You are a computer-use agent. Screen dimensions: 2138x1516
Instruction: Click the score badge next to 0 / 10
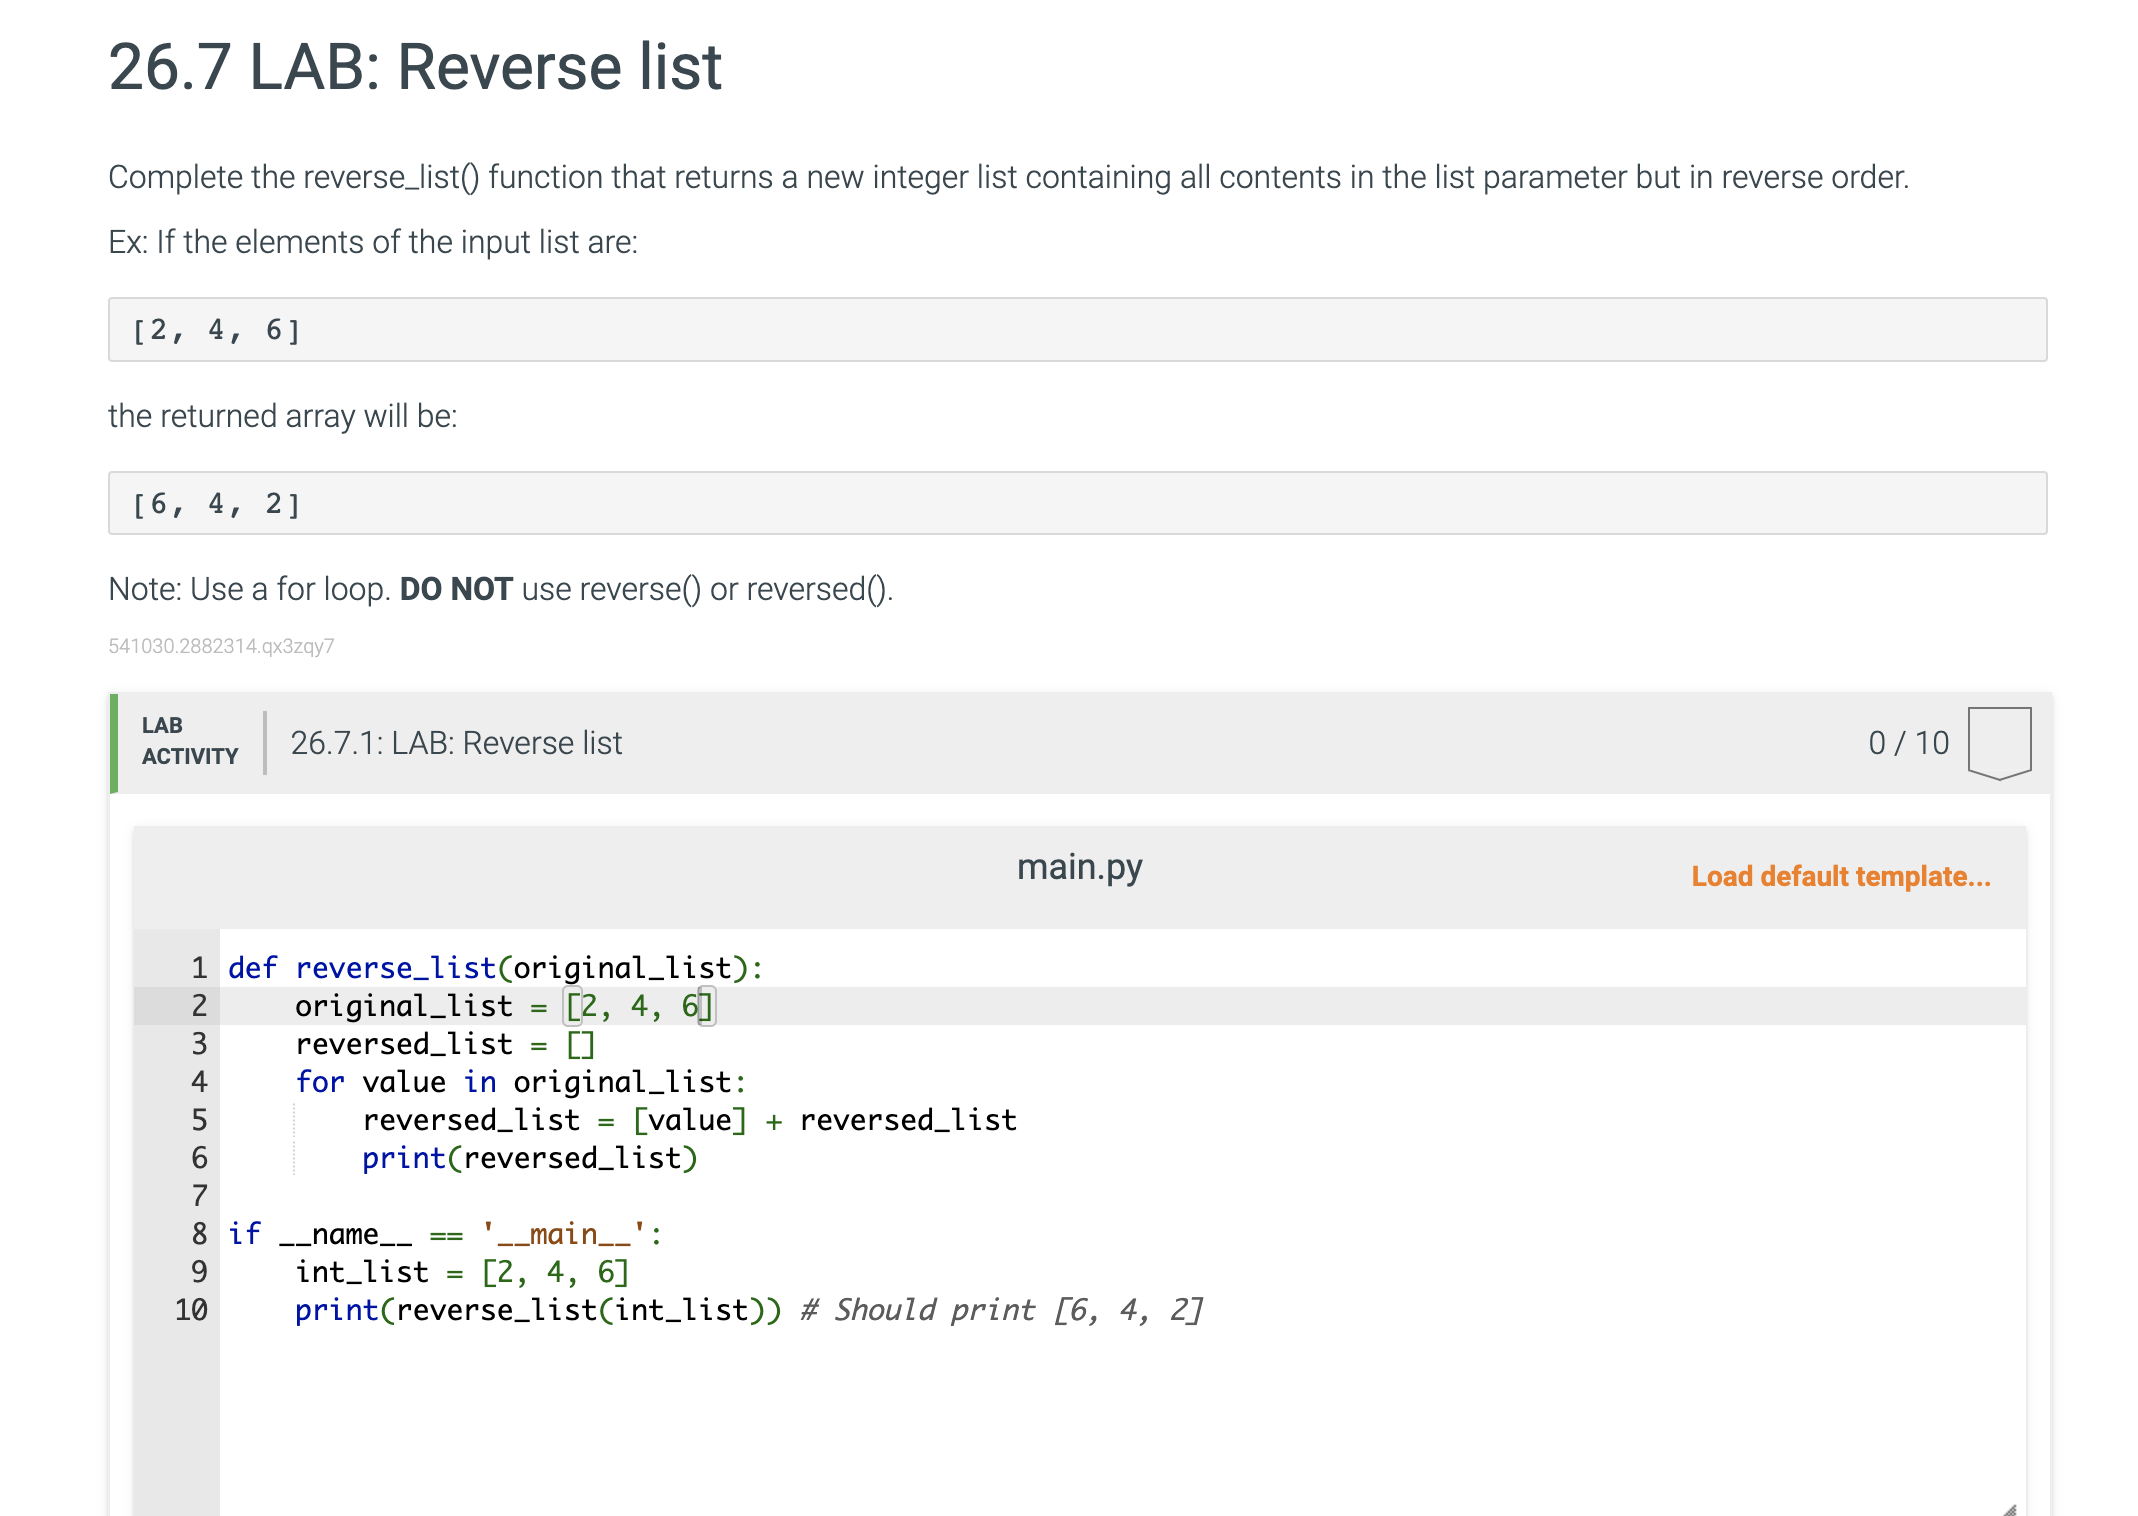coord(1998,742)
